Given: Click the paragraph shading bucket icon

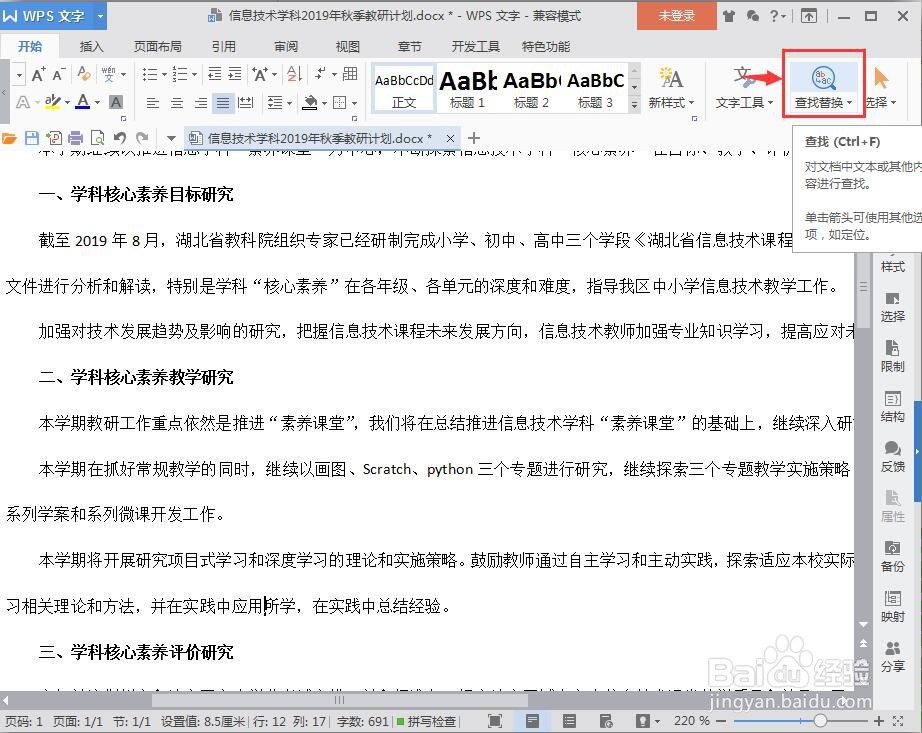Looking at the screenshot, I should click(310, 103).
